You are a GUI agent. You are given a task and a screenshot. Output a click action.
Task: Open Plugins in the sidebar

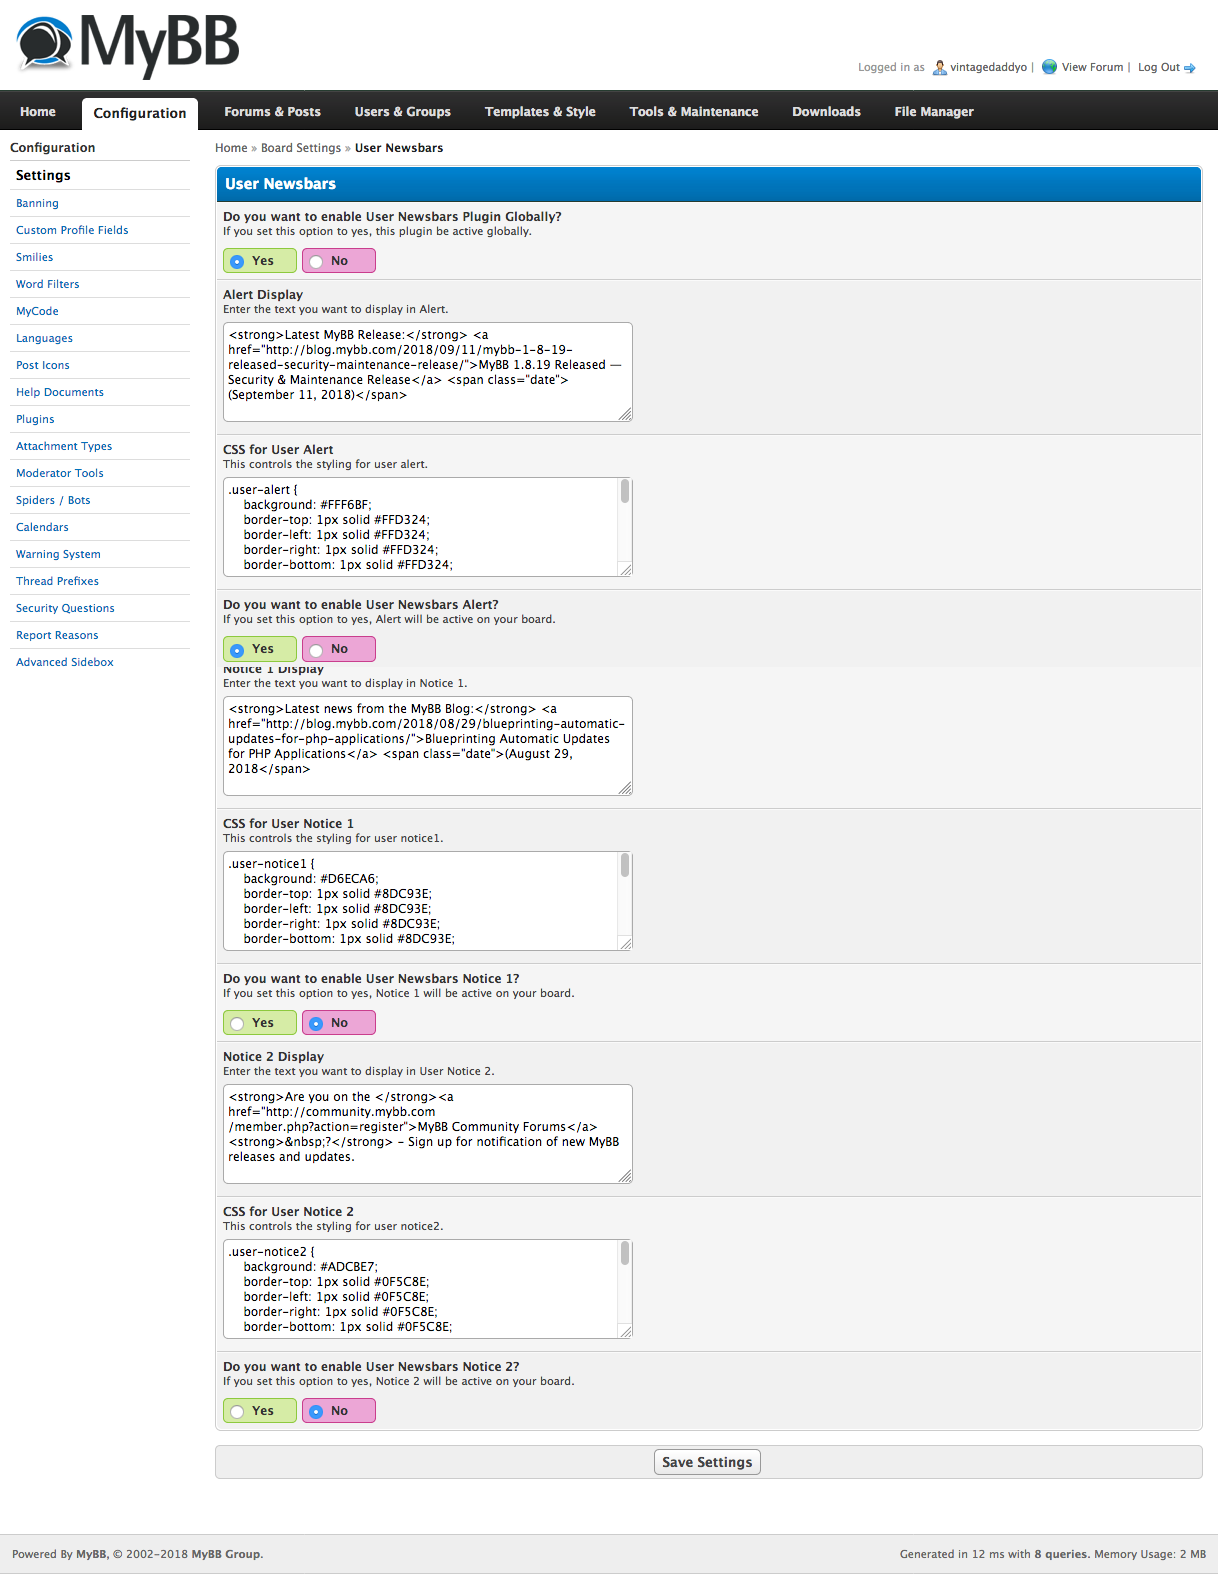(35, 420)
